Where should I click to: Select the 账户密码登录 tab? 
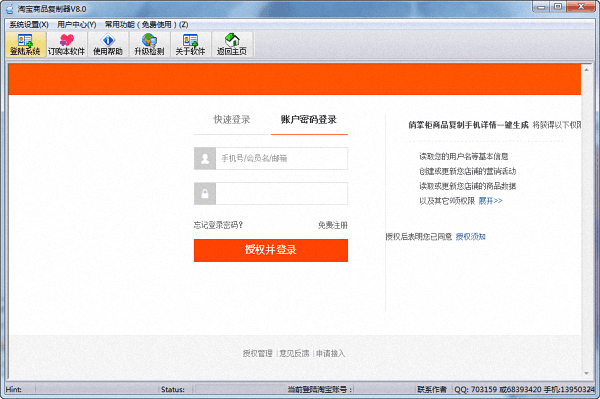309,120
